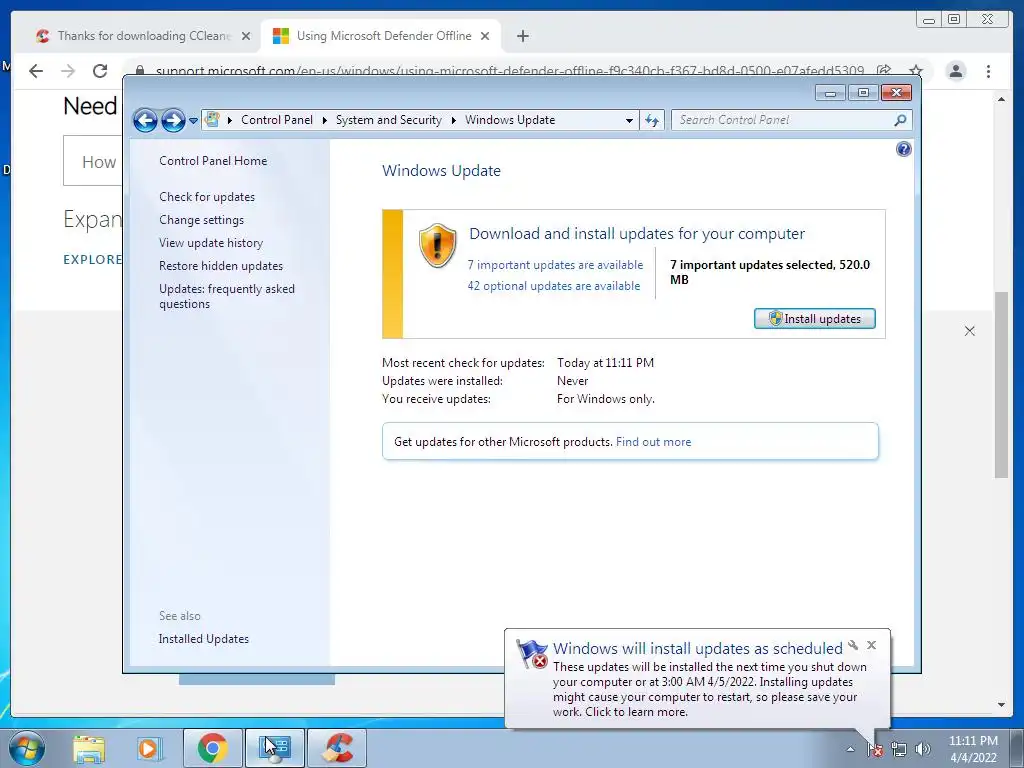Image resolution: width=1024 pixels, height=768 pixels.
Task: Open Control Panel taskbar button
Action: 274,748
